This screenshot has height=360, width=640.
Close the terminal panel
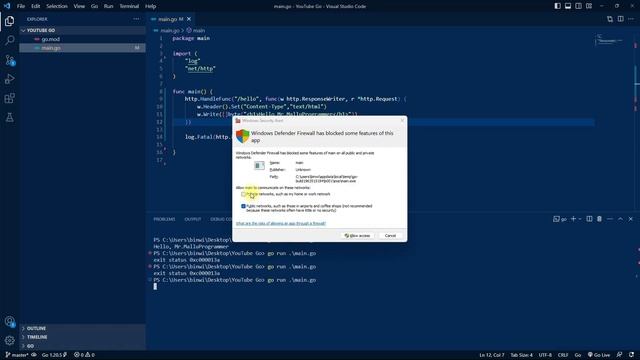pyautogui.click(x=631, y=219)
